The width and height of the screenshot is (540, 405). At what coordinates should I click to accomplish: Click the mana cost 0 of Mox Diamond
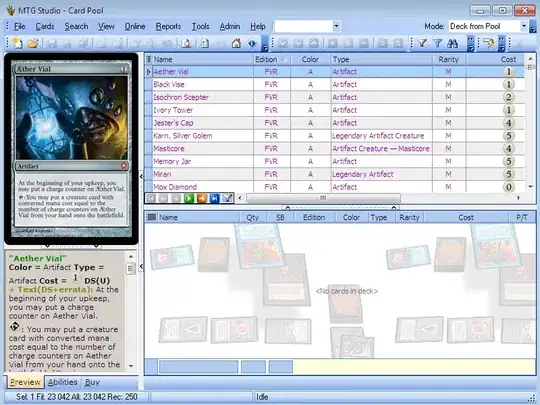pos(508,187)
